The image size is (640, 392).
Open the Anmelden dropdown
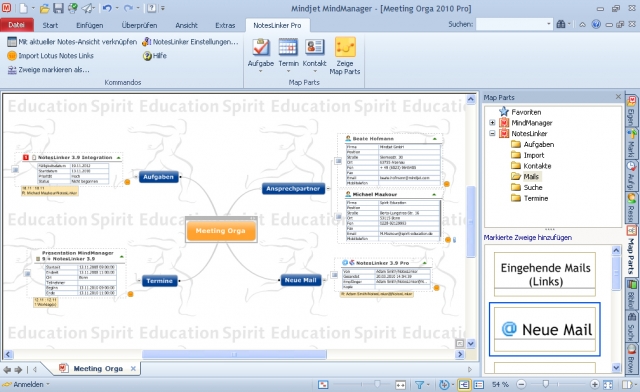point(25,384)
